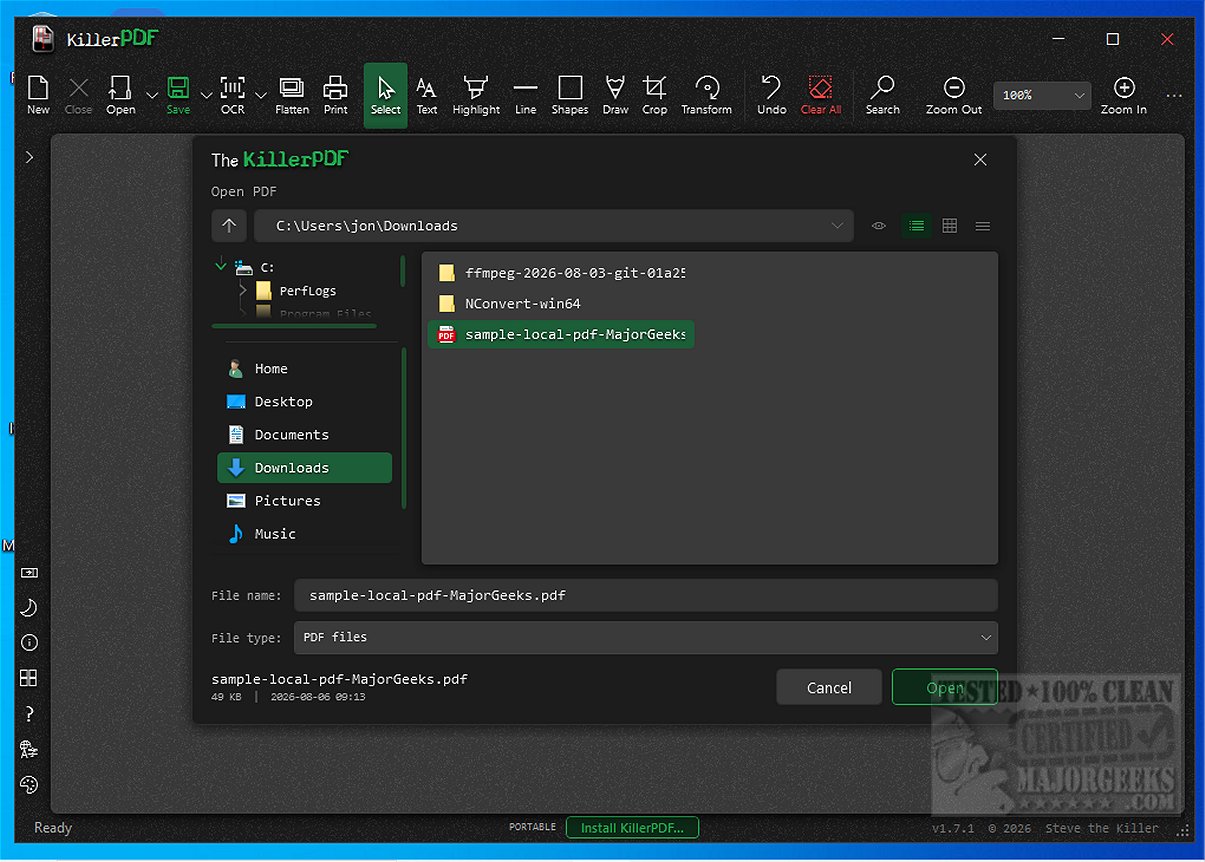This screenshot has width=1205, height=862.
Task: Select the ffmpeg-2026-08-03 folder
Action: pyautogui.click(x=562, y=273)
